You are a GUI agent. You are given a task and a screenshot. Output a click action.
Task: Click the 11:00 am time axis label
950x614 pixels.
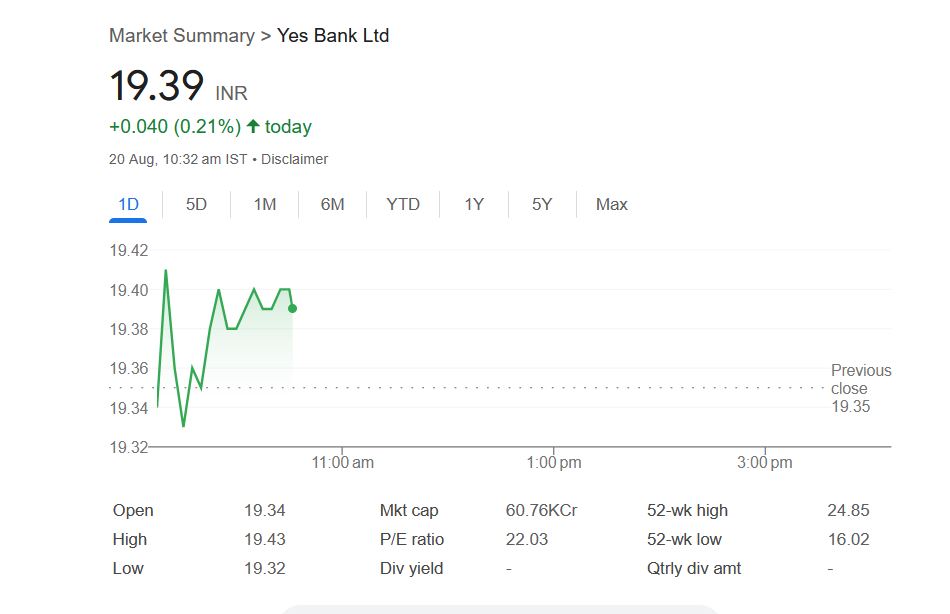pyautogui.click(x=343, y=462)
